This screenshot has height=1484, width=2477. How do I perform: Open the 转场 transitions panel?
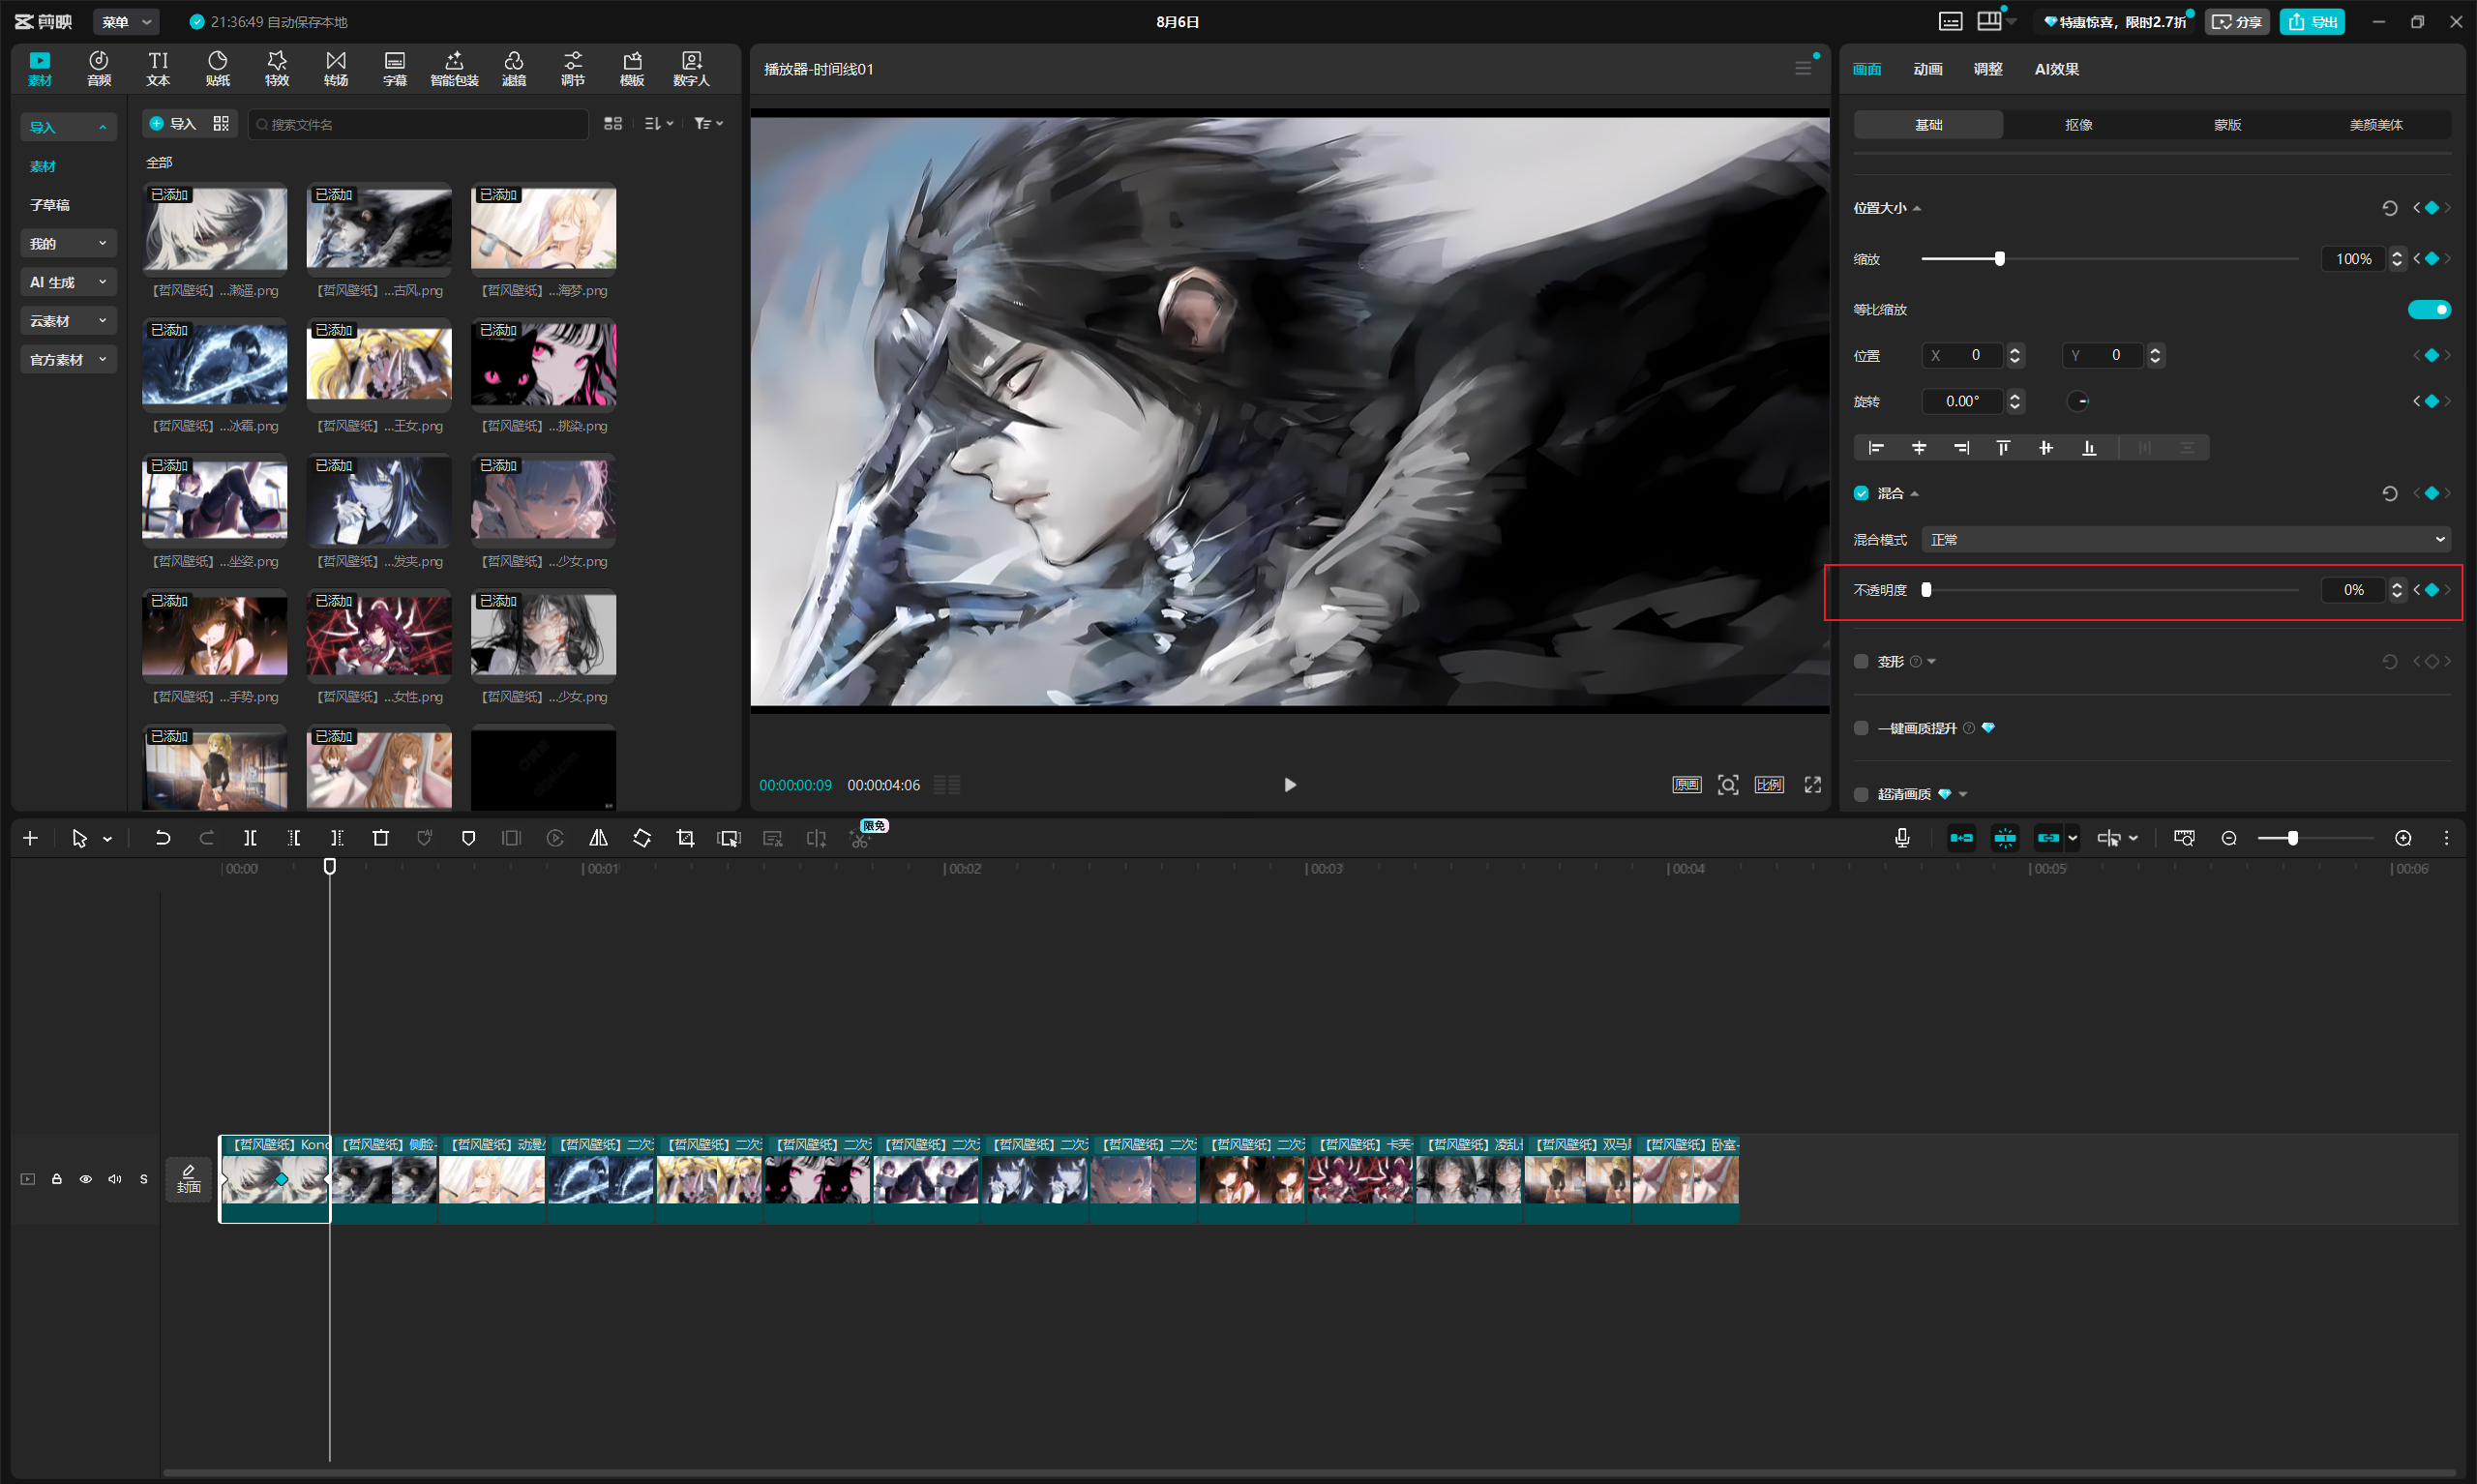click(336, 68)
